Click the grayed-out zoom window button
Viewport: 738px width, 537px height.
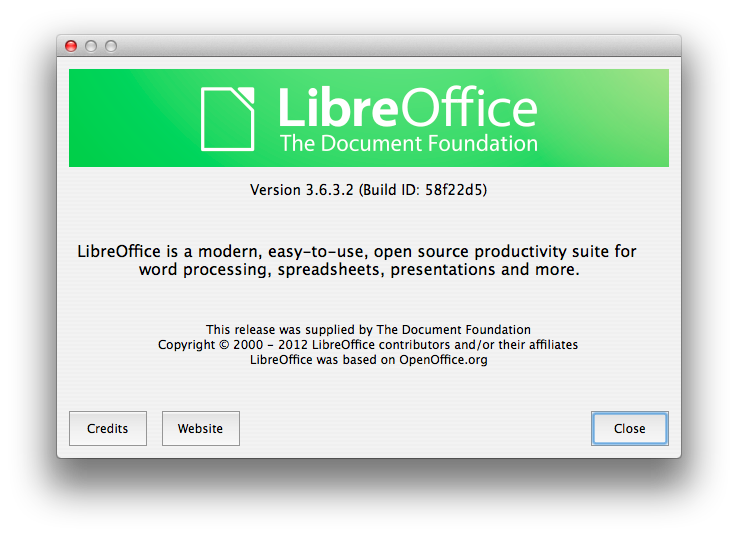pyautogui.click(x=111, y=46)
